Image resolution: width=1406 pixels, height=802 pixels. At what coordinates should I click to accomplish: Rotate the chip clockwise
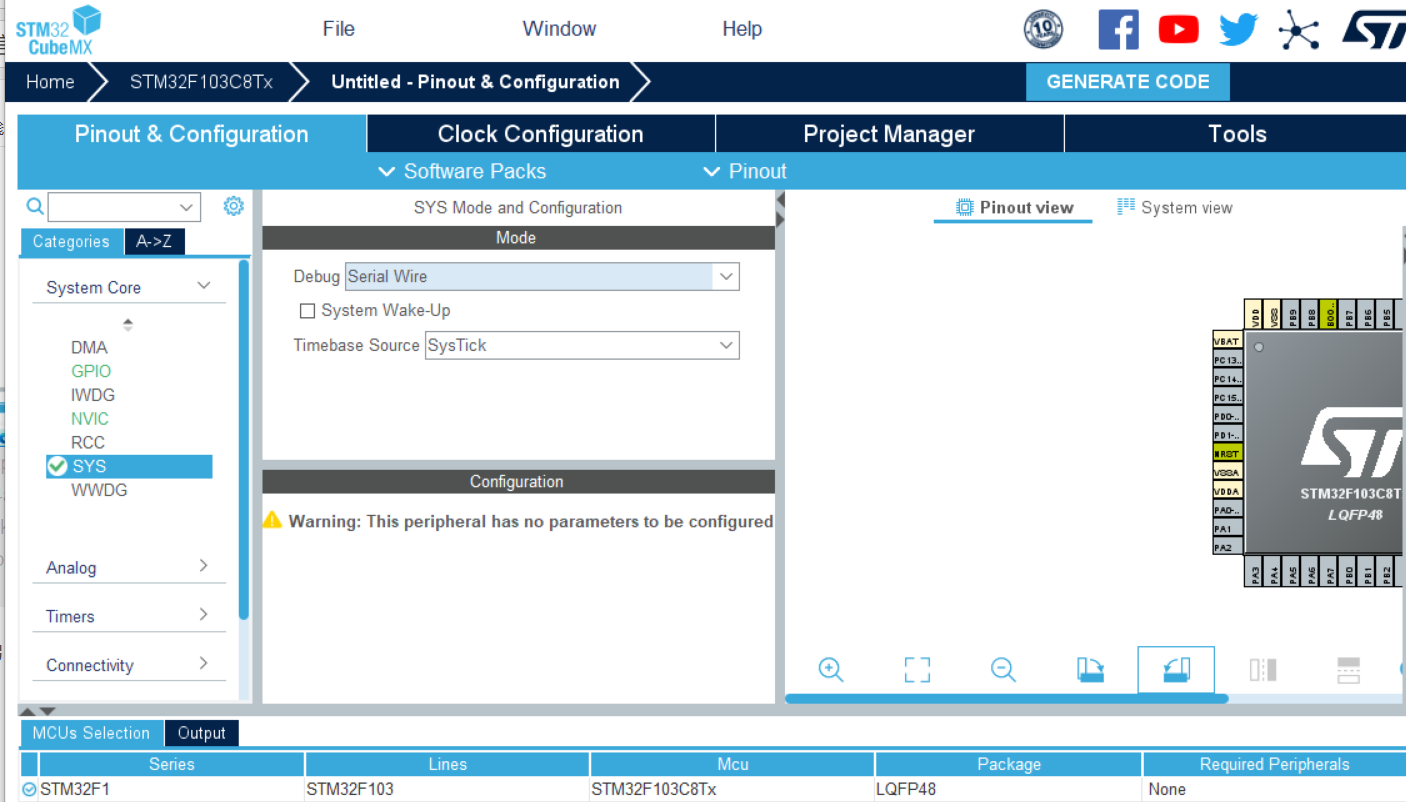(1090, 669)
